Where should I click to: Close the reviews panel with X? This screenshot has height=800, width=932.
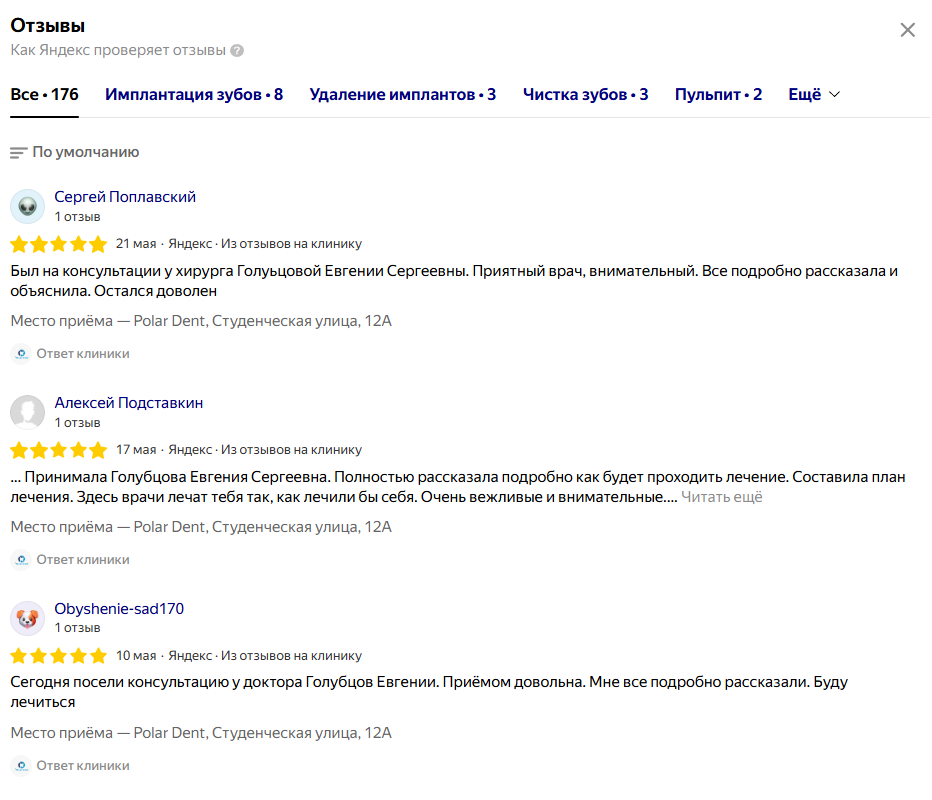coord(907,30)
